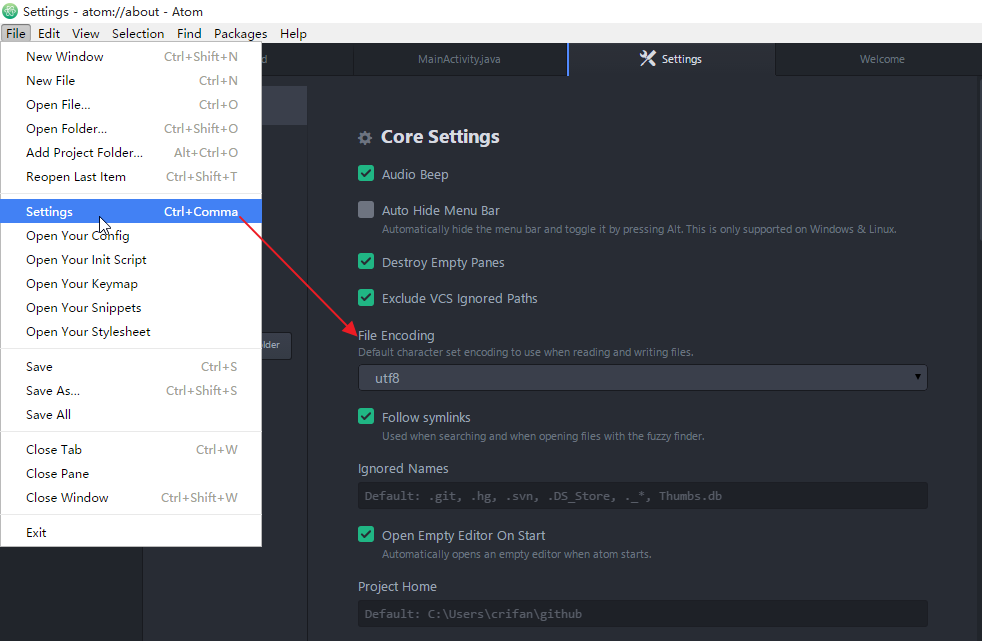Choose Exit from the File menu
Screen dimensions: 982x641
(x=37, y=533)
